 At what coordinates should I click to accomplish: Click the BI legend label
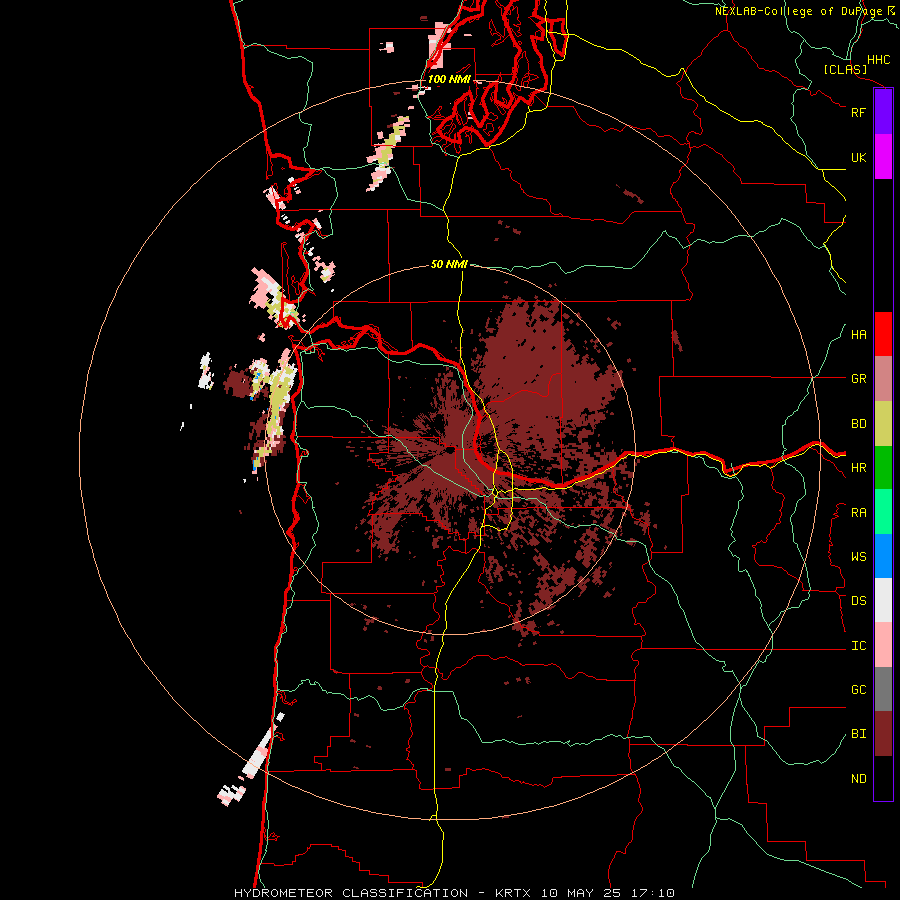click(858, 734)
